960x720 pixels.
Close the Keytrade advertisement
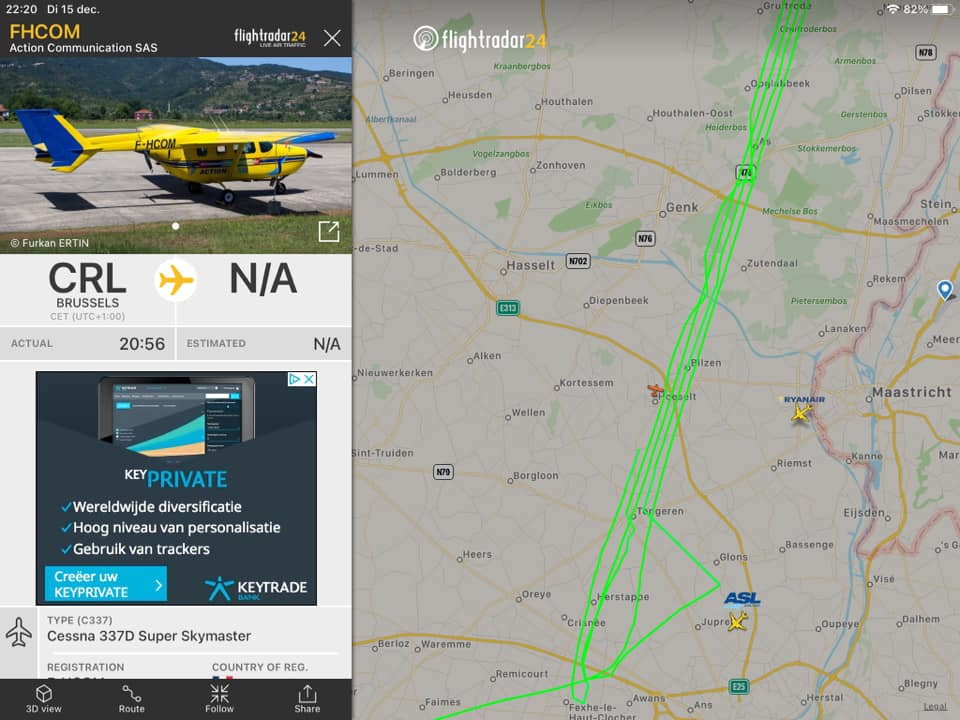point(309,379)
